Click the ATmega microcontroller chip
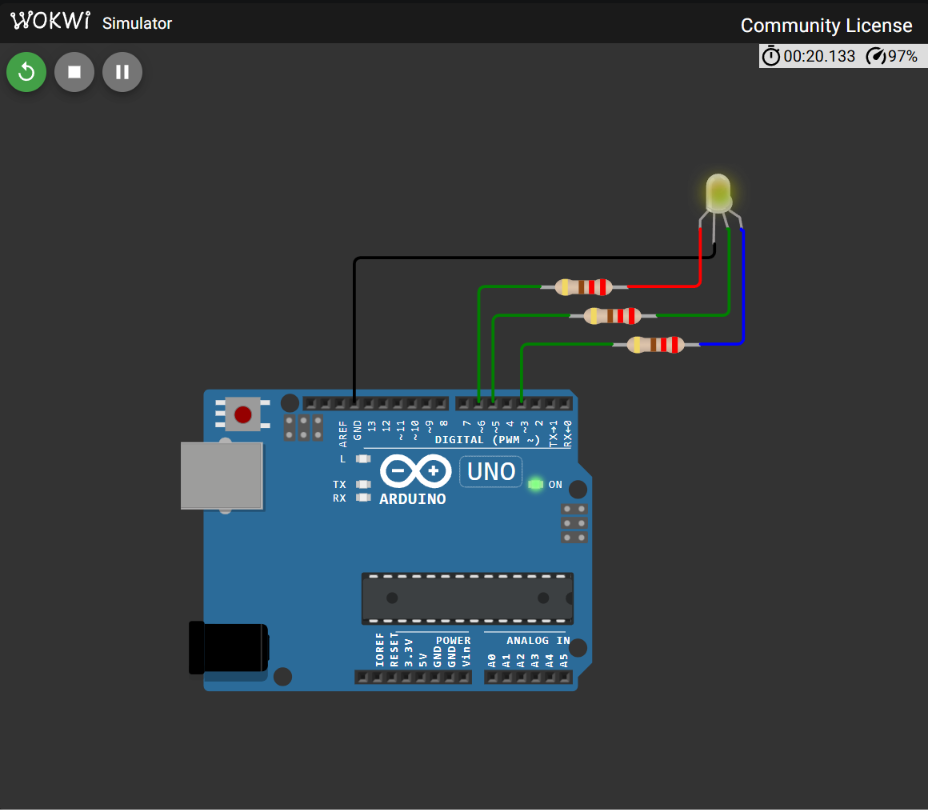928x810 pixels. click(x=468, y=598)
